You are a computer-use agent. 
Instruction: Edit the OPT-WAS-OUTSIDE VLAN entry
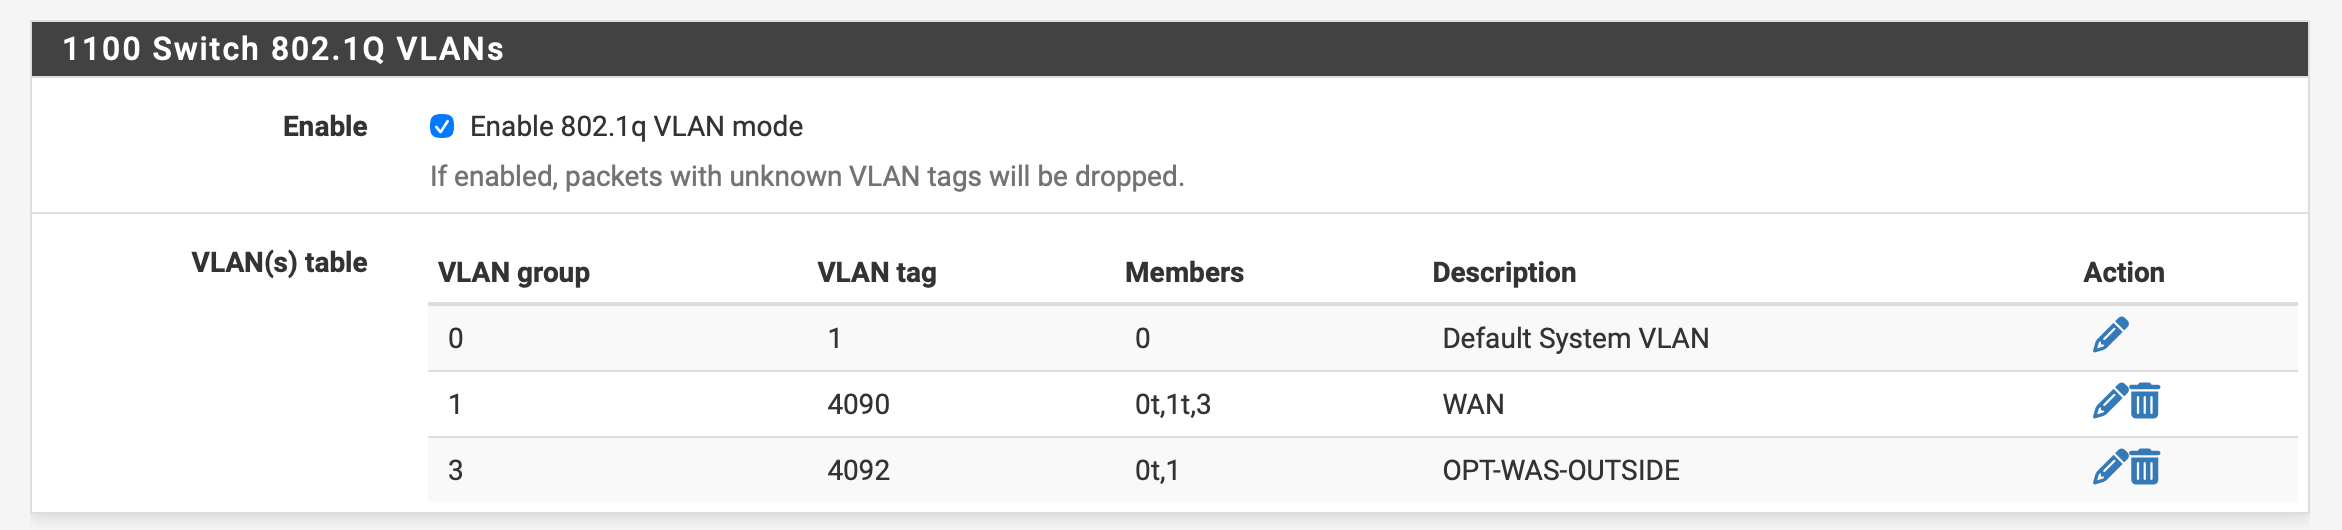tap(2109, 468)
